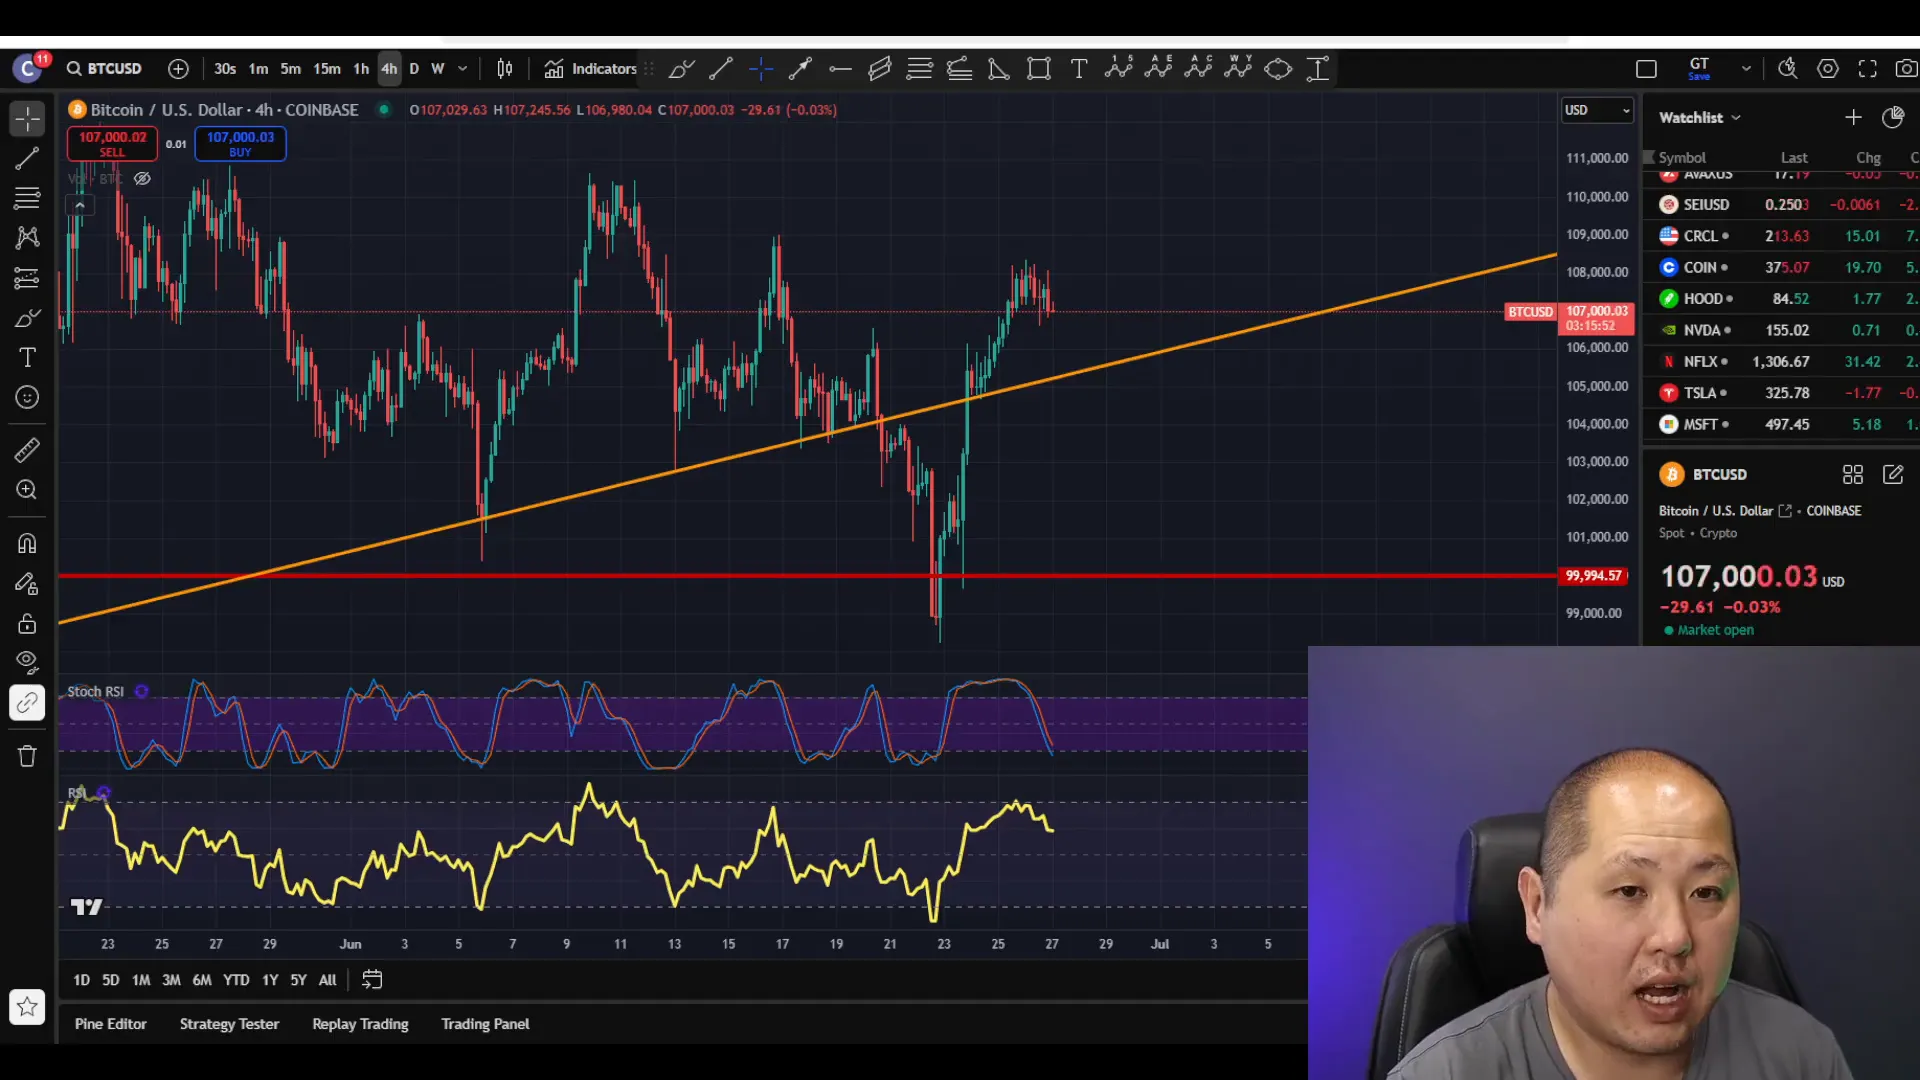The height and width of the screenshot is (1080, 1920).
Task: Open the USD currency dropdown
Action: pyautogui.click(x=1597, y=110)
